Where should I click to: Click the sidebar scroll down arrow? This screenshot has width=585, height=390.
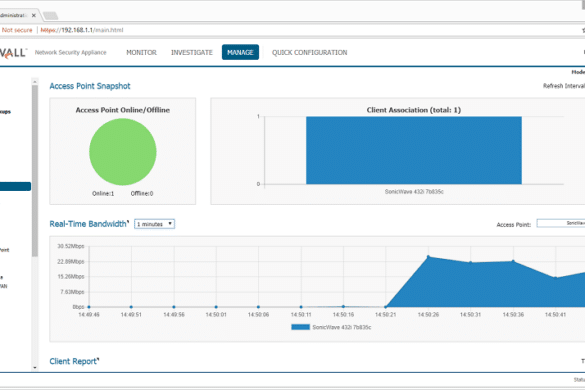(x=35, y=368)
